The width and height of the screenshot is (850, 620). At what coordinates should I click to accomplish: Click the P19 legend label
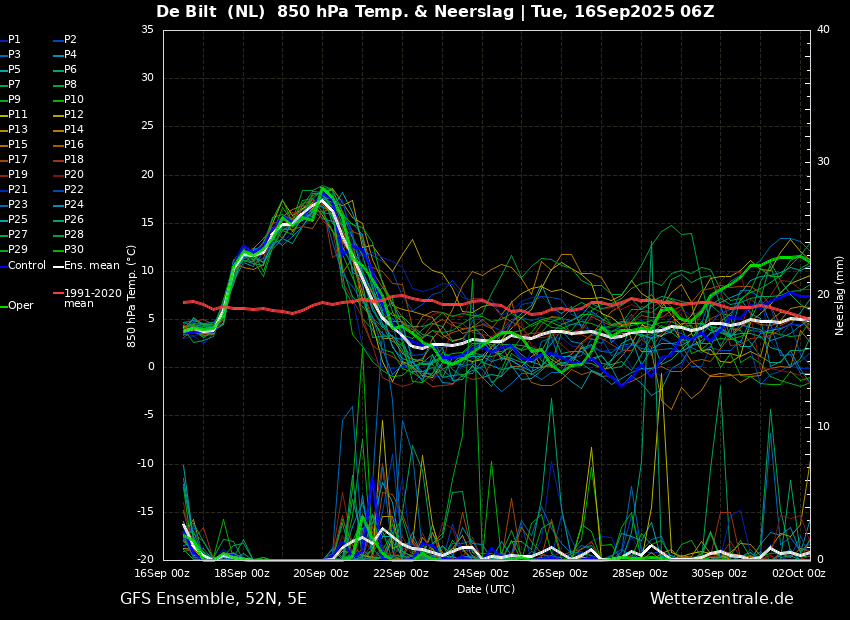coord(14,175)
